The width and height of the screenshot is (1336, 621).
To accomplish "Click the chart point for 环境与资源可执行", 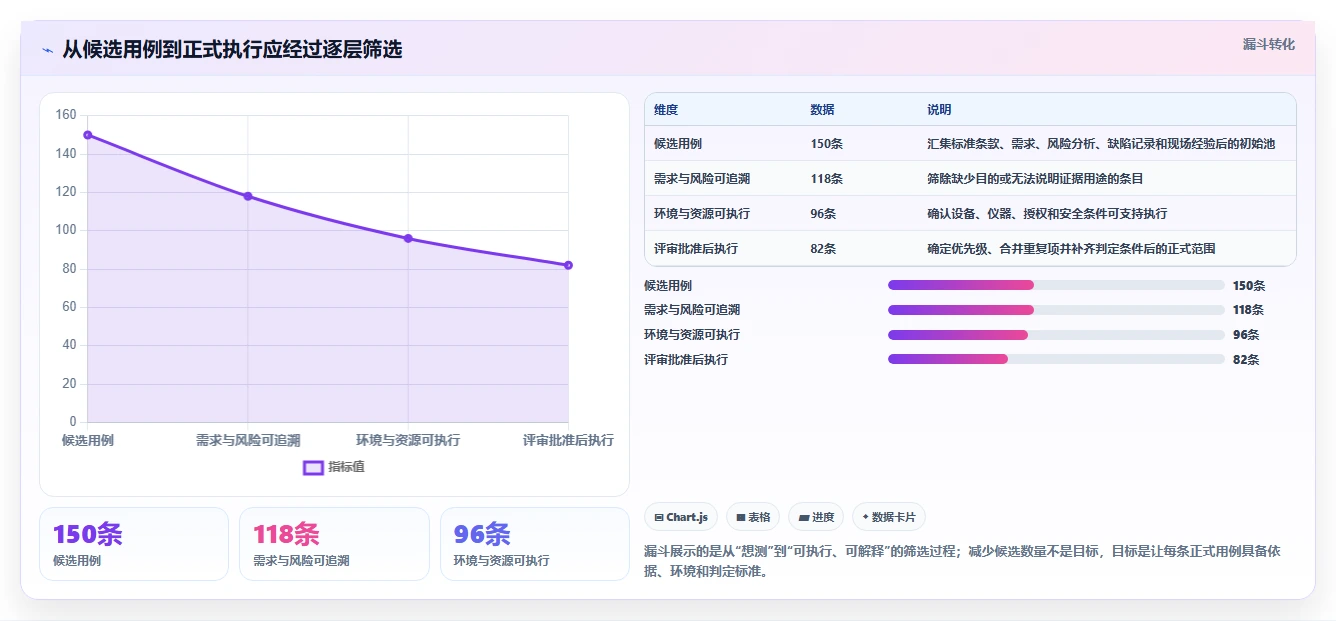I will (x=408, y=238).
